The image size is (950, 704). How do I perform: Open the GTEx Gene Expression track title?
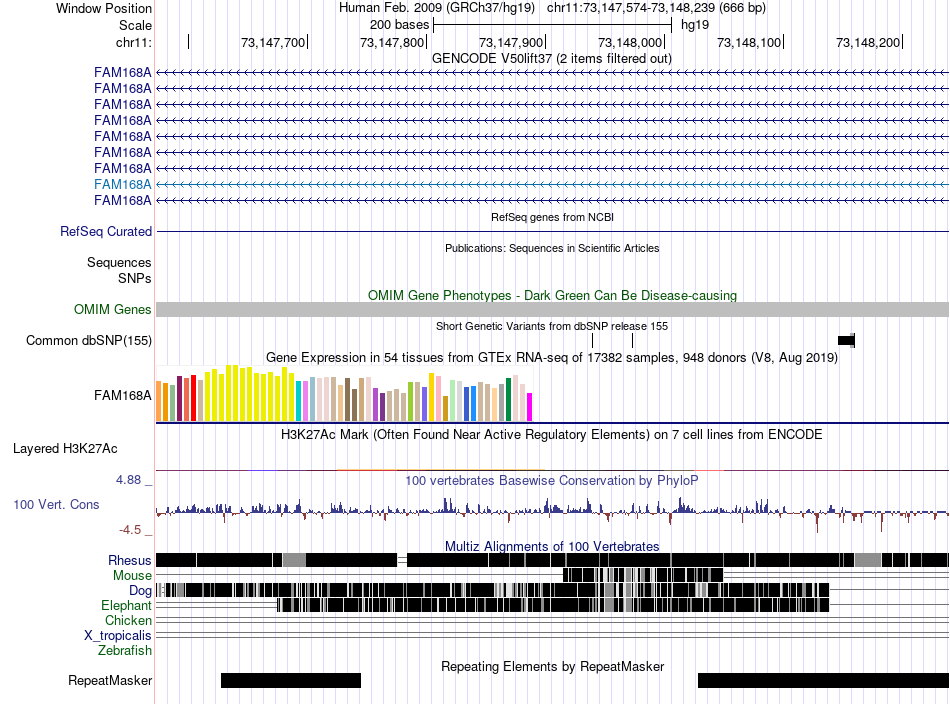coord(552,357)
